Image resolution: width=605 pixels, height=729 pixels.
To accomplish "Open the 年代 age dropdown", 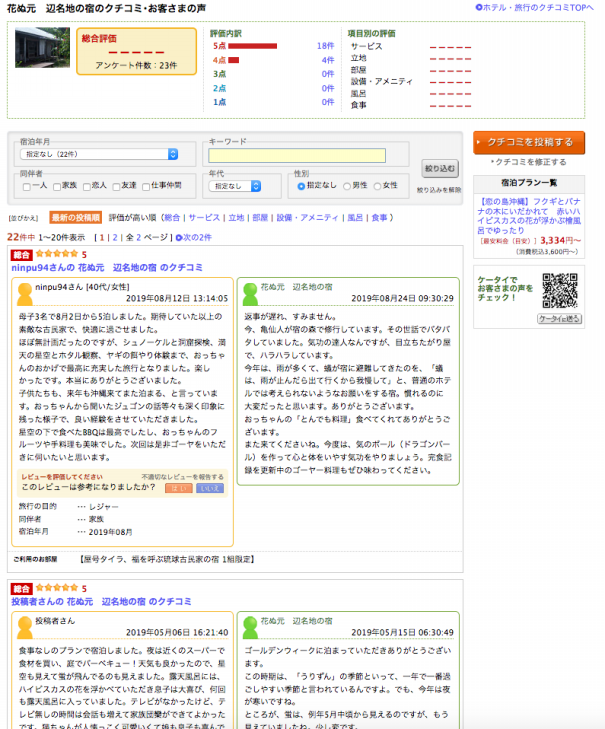I will pyautogui.click(x=233, y=186).
